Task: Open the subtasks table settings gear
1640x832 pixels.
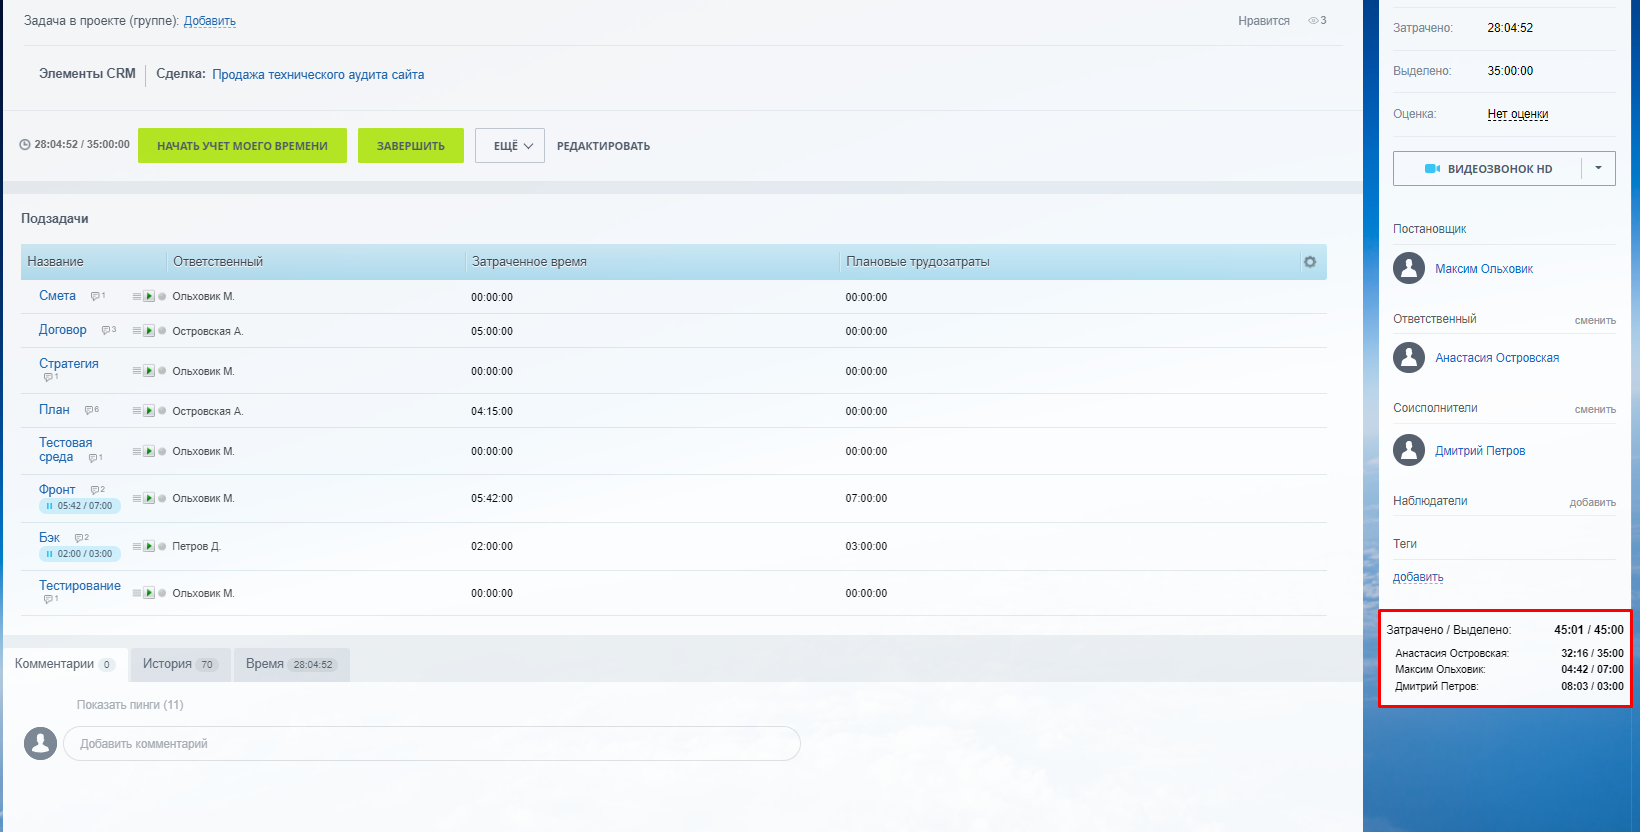Action: 1309,262
